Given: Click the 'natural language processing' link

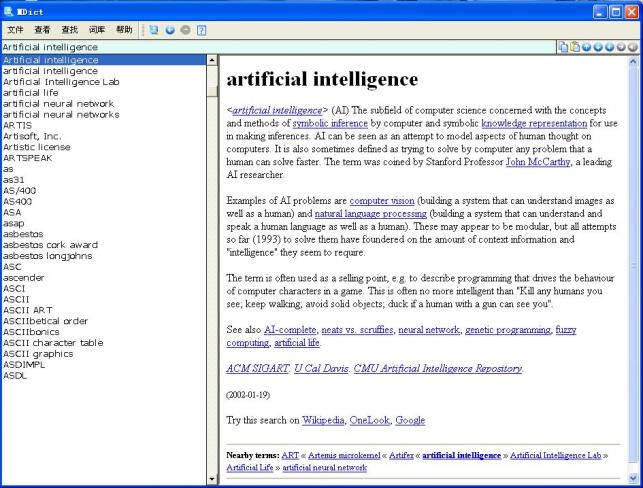Looking at the screenshot, I should point(371,214).
